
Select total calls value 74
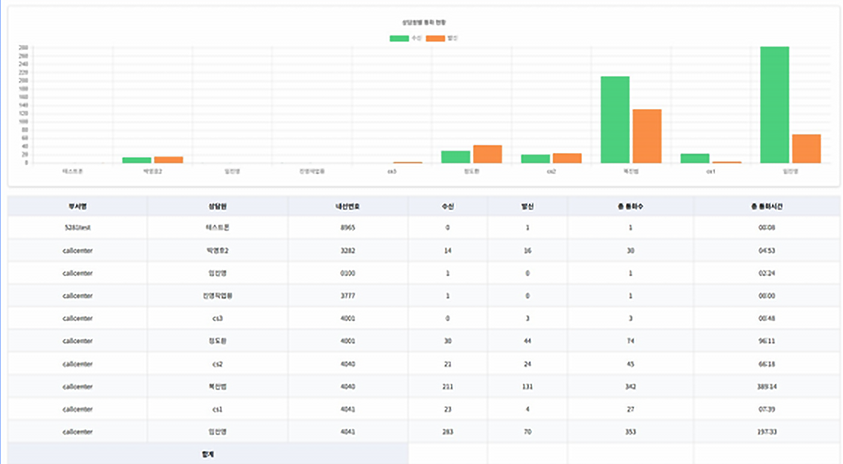pos(630,341)
